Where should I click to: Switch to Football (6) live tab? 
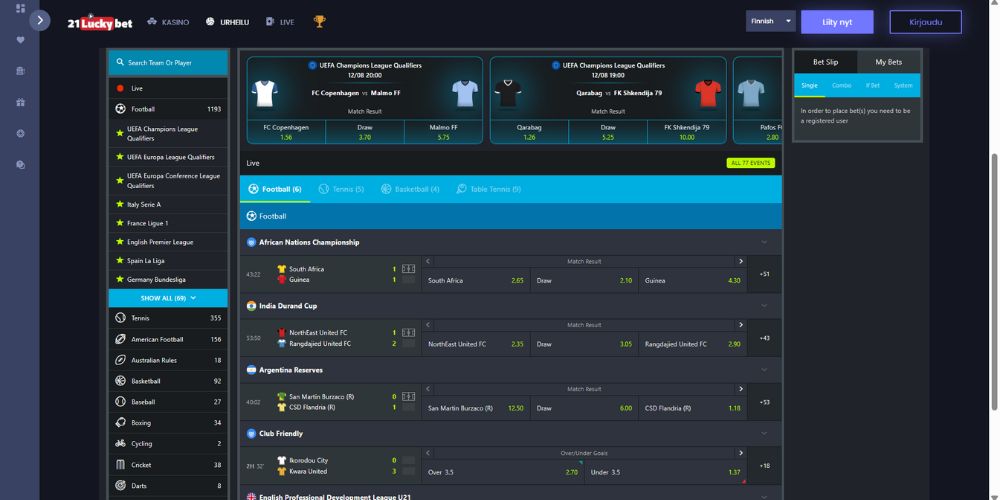click(275, 189)
